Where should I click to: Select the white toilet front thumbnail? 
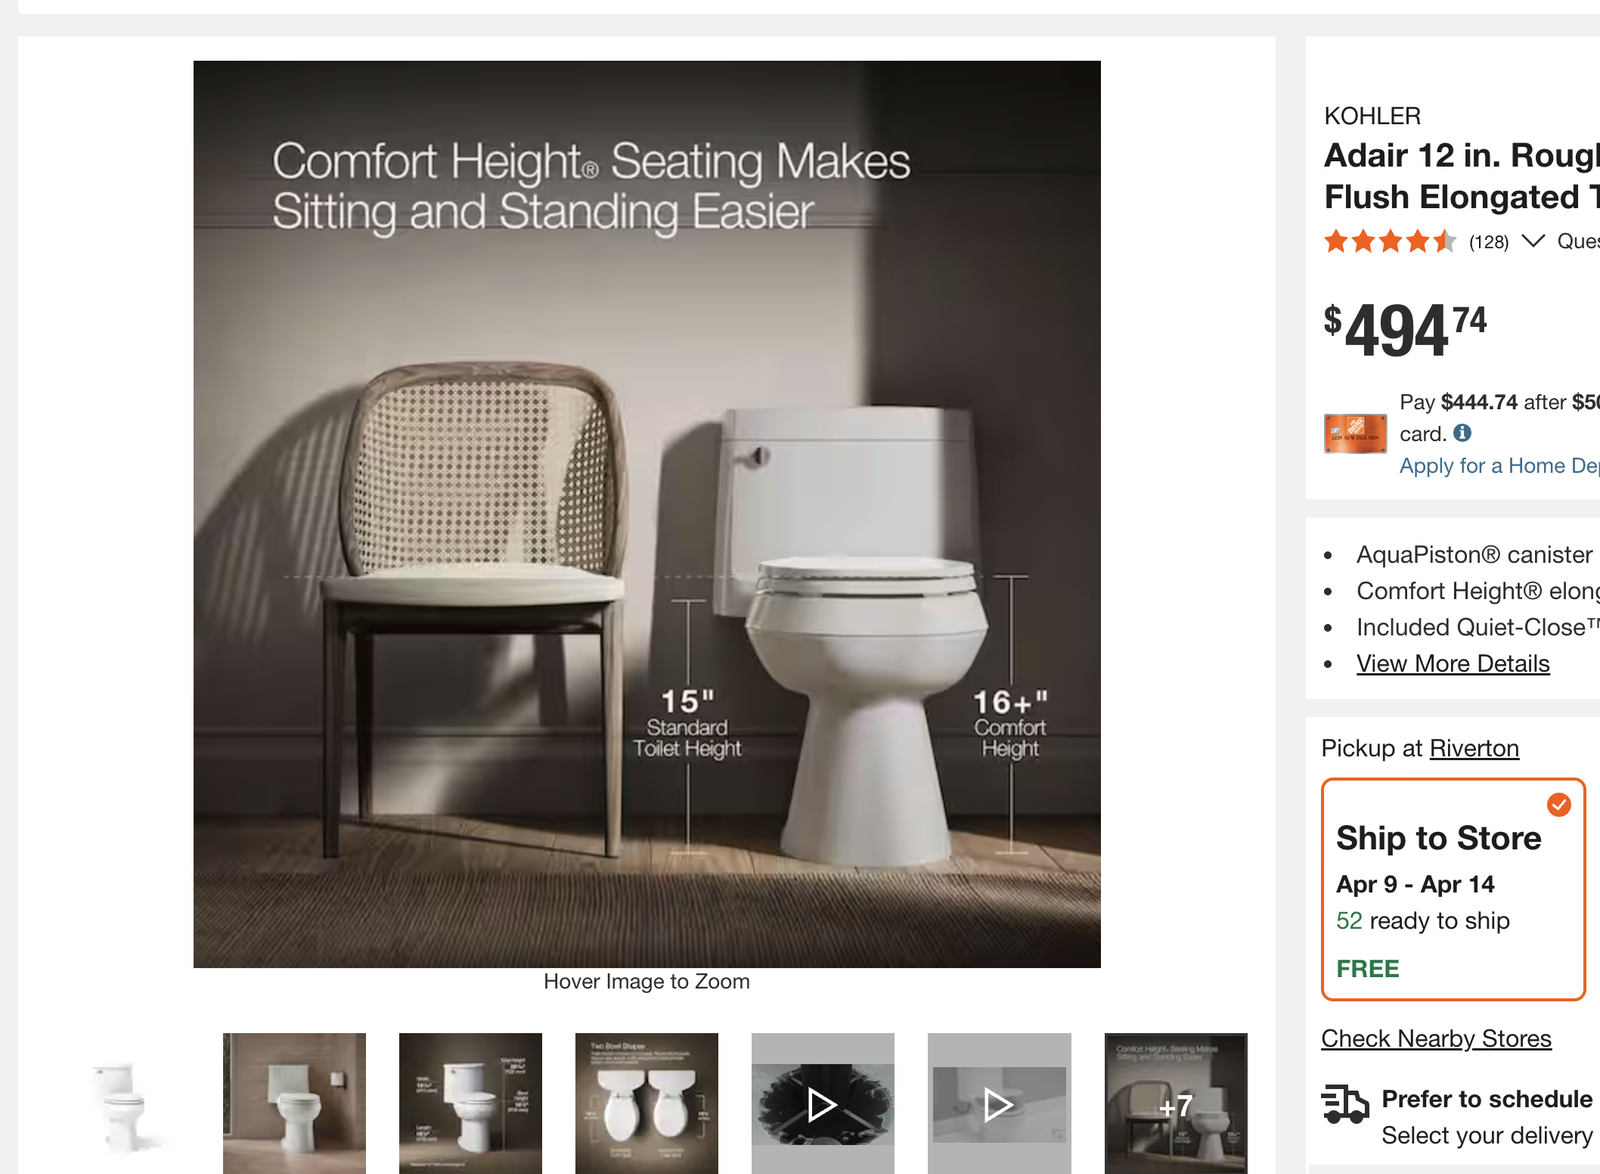click(120, 1104)
